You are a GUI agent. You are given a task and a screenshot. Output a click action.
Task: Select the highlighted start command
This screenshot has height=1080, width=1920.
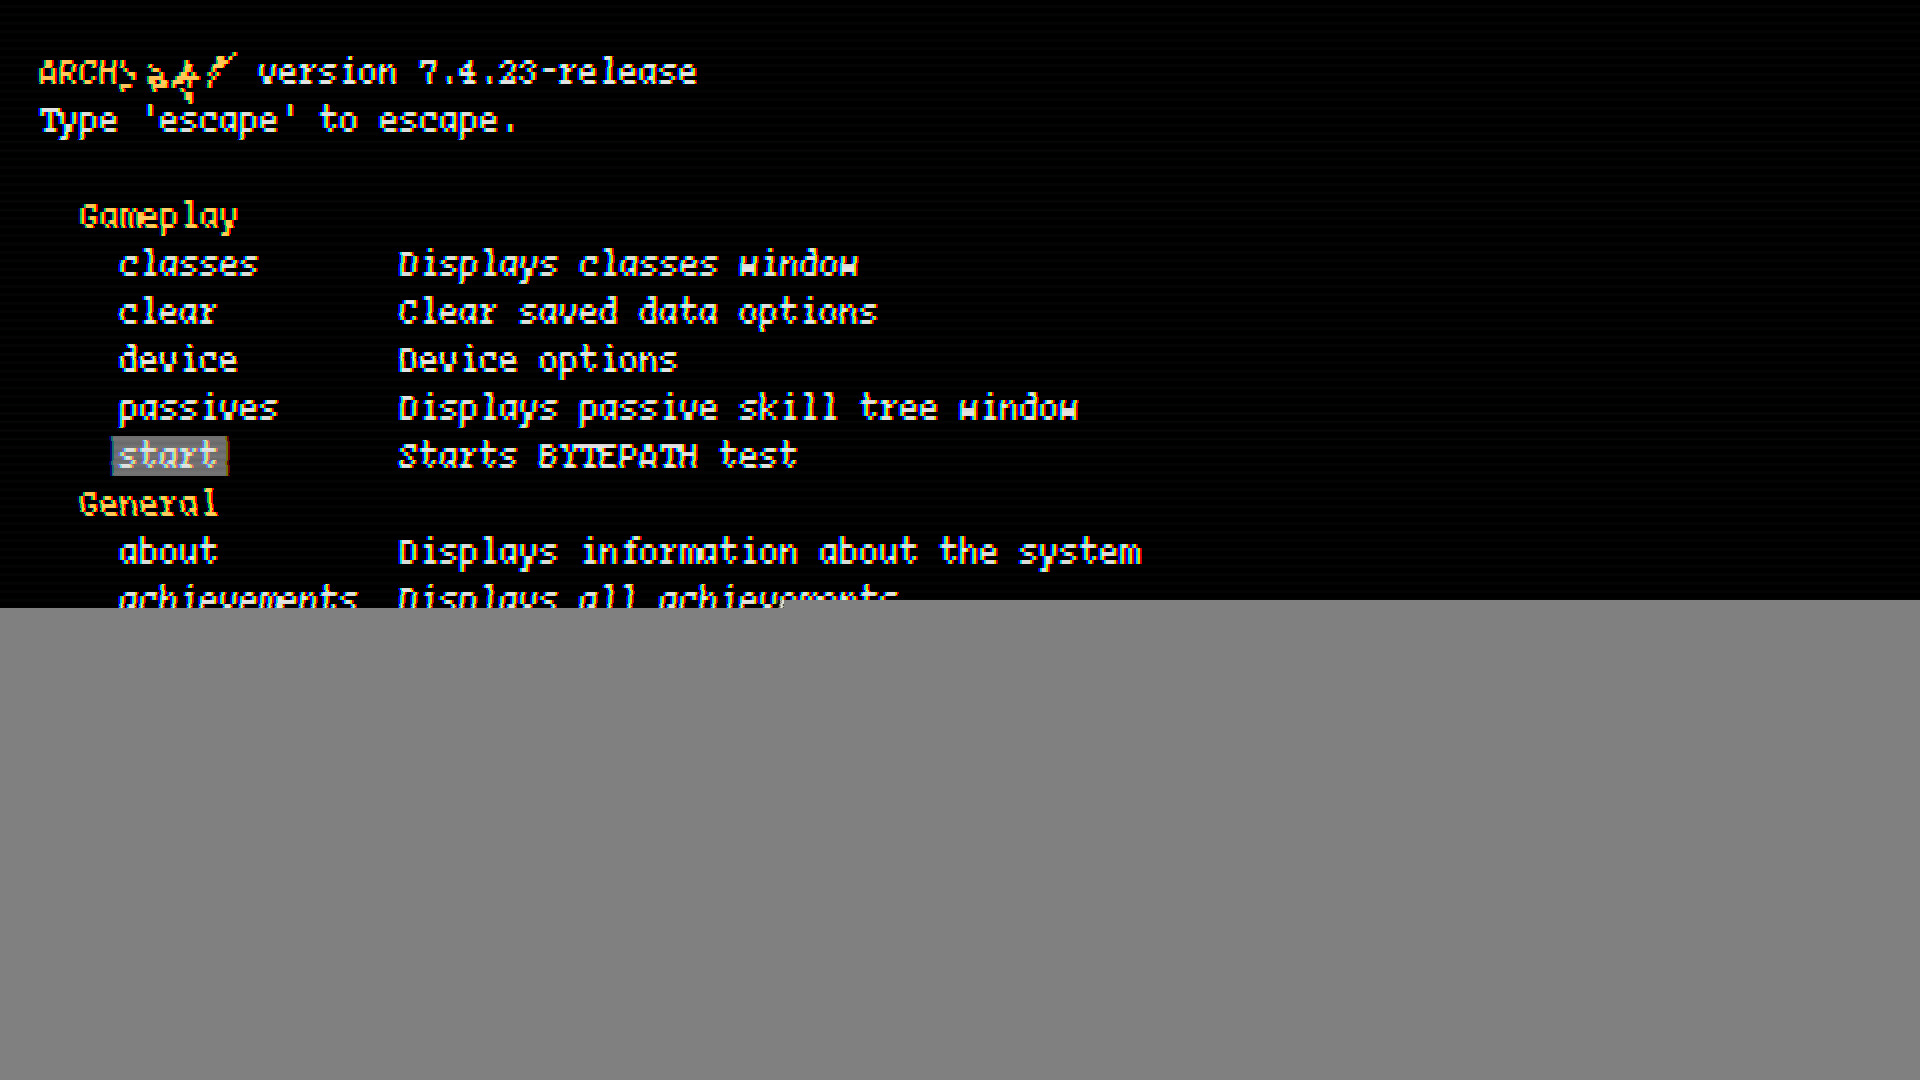pyautogui.click(x=169, y=456)
